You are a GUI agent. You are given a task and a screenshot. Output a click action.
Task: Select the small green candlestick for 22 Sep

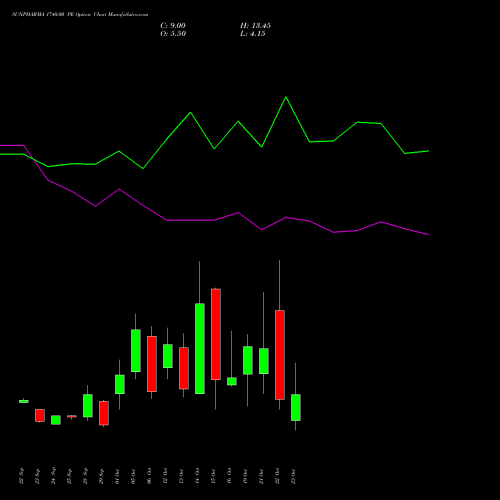(24, 401)
